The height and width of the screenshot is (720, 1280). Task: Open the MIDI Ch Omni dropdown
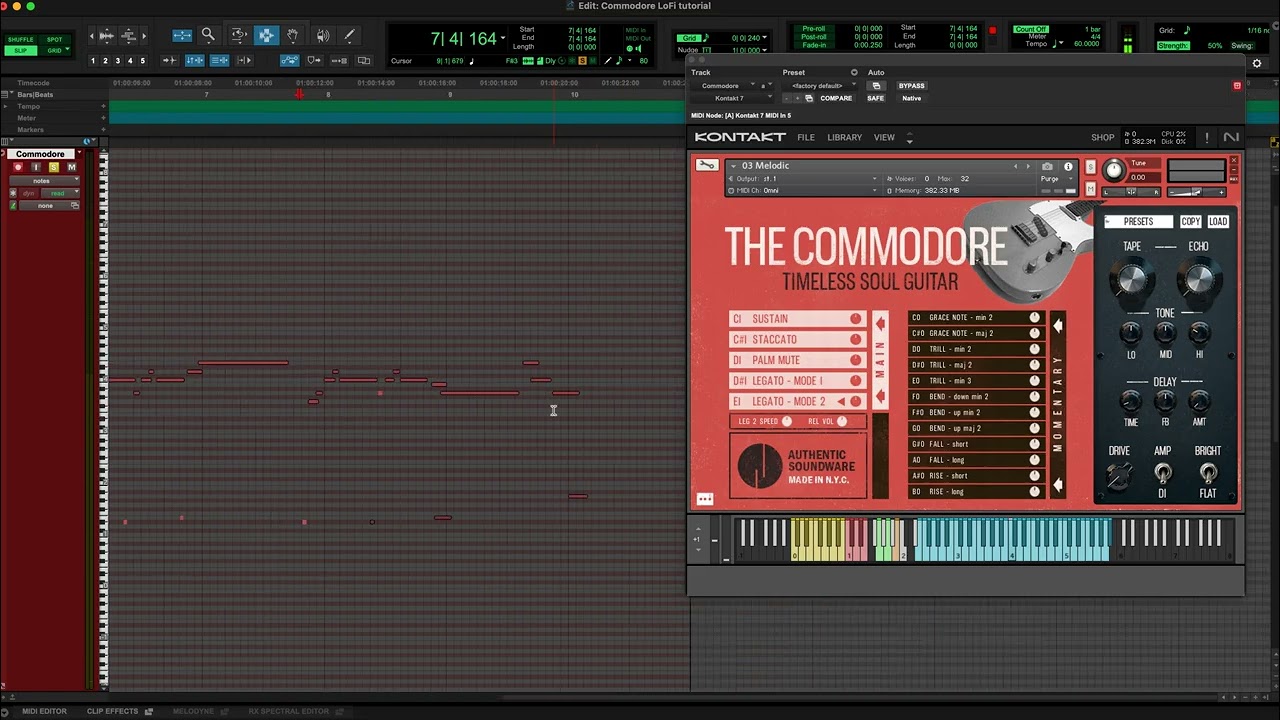pos(804,190)
